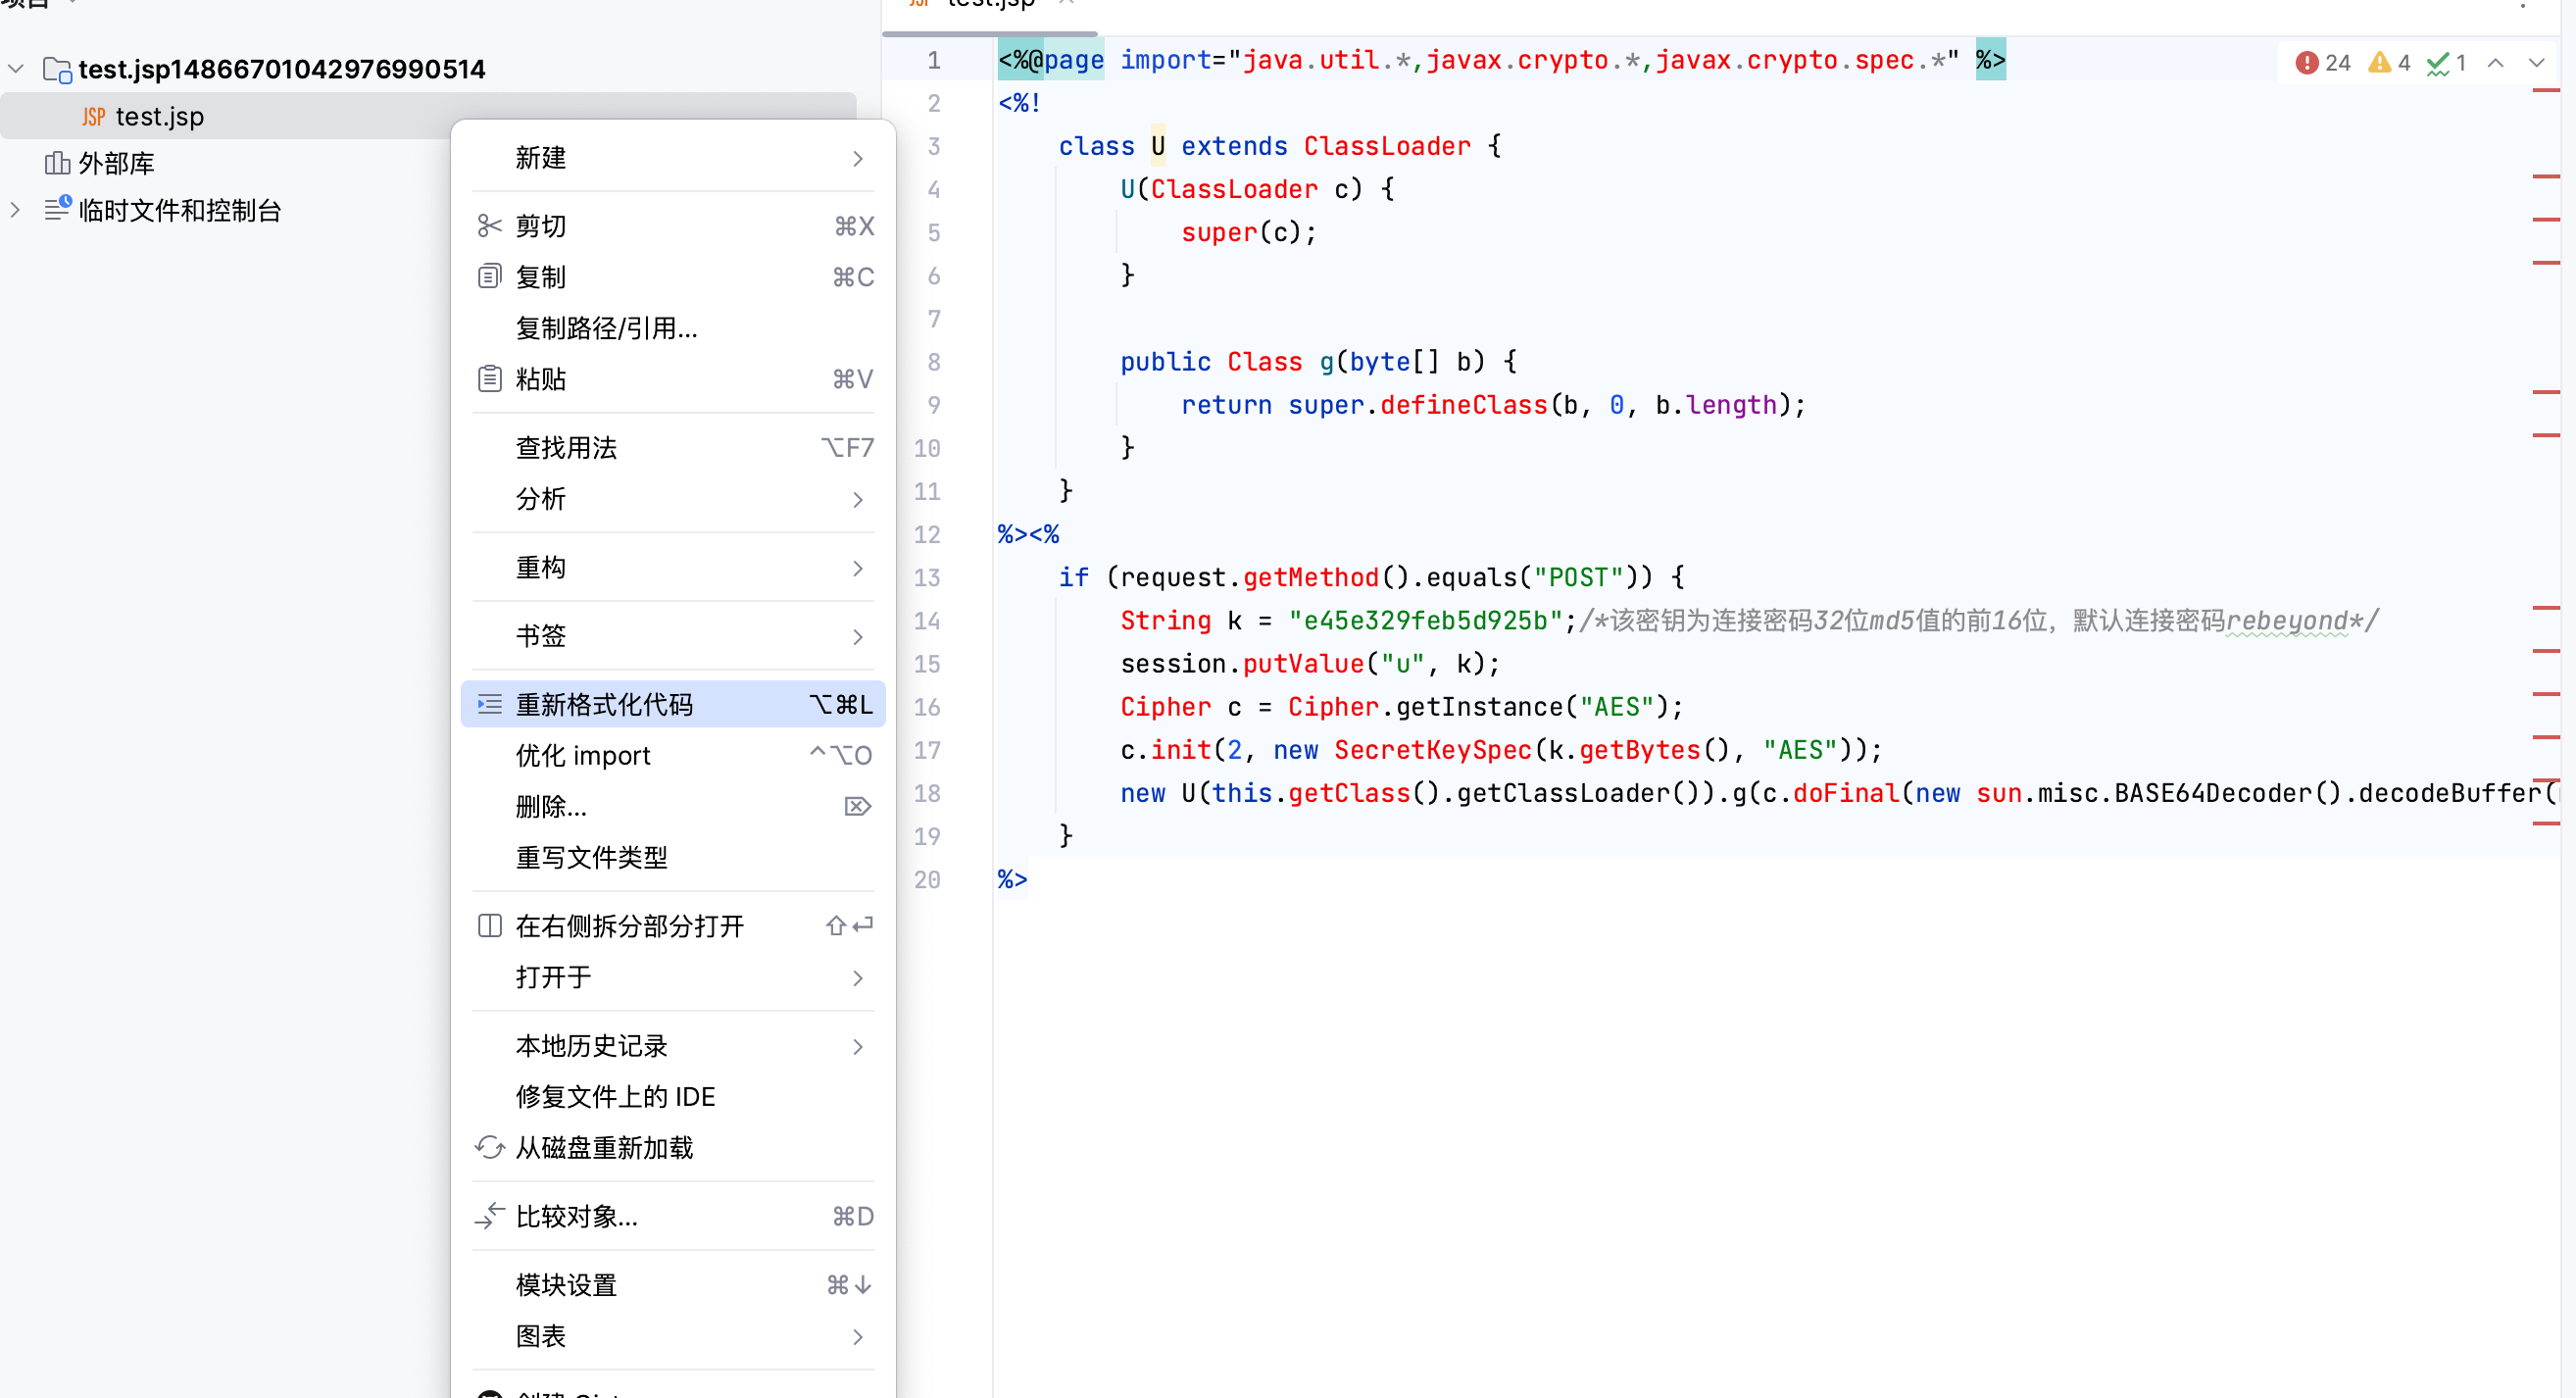The height and width of the screenshot is (1398, 2576).
Task: Open the 新建 submenu
Action: (672, 158)
